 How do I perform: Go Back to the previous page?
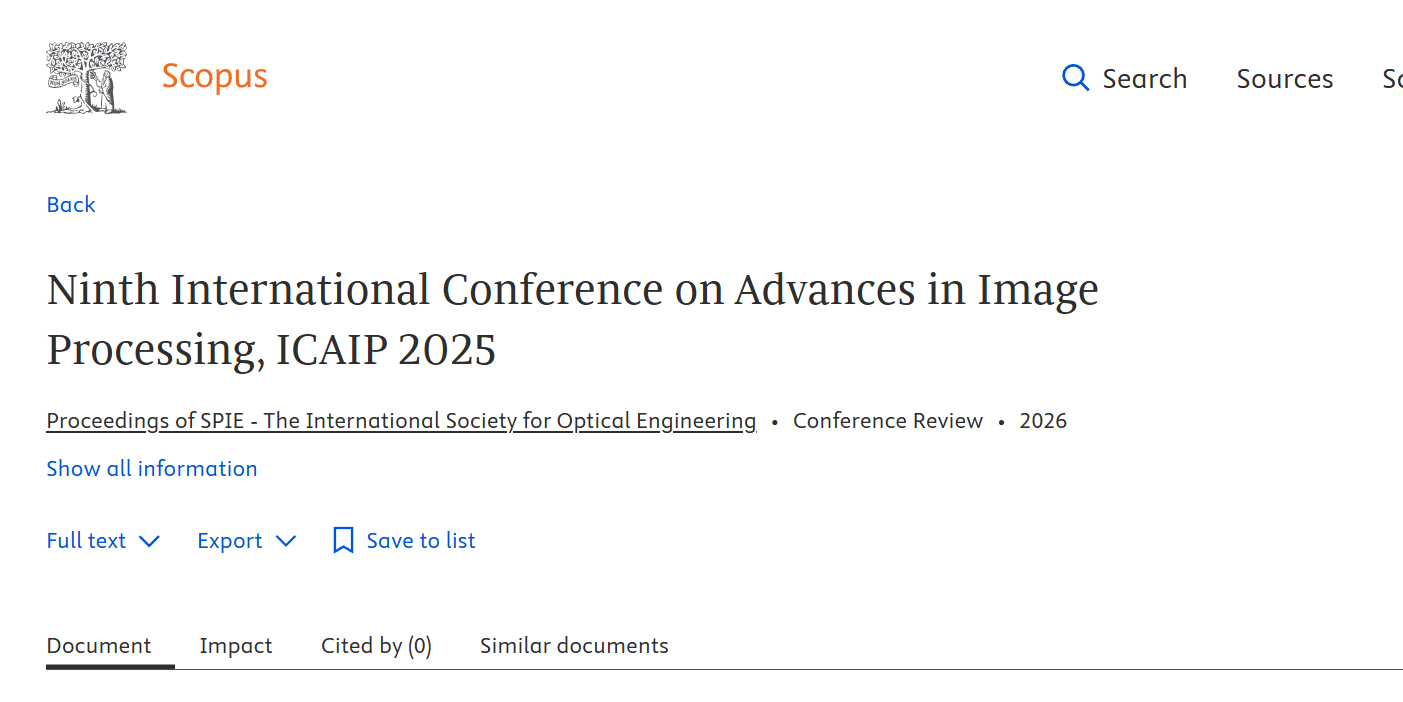tap(71, 204)
